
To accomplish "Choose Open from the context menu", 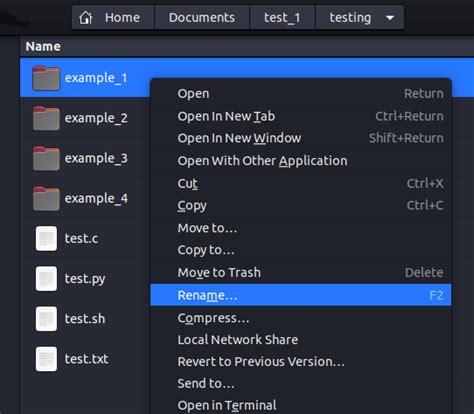I will [x=301, y=94].
